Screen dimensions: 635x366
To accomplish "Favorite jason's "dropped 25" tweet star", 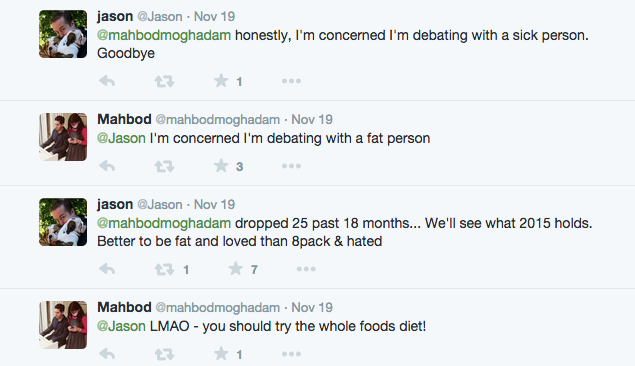I will pos(236,268).
